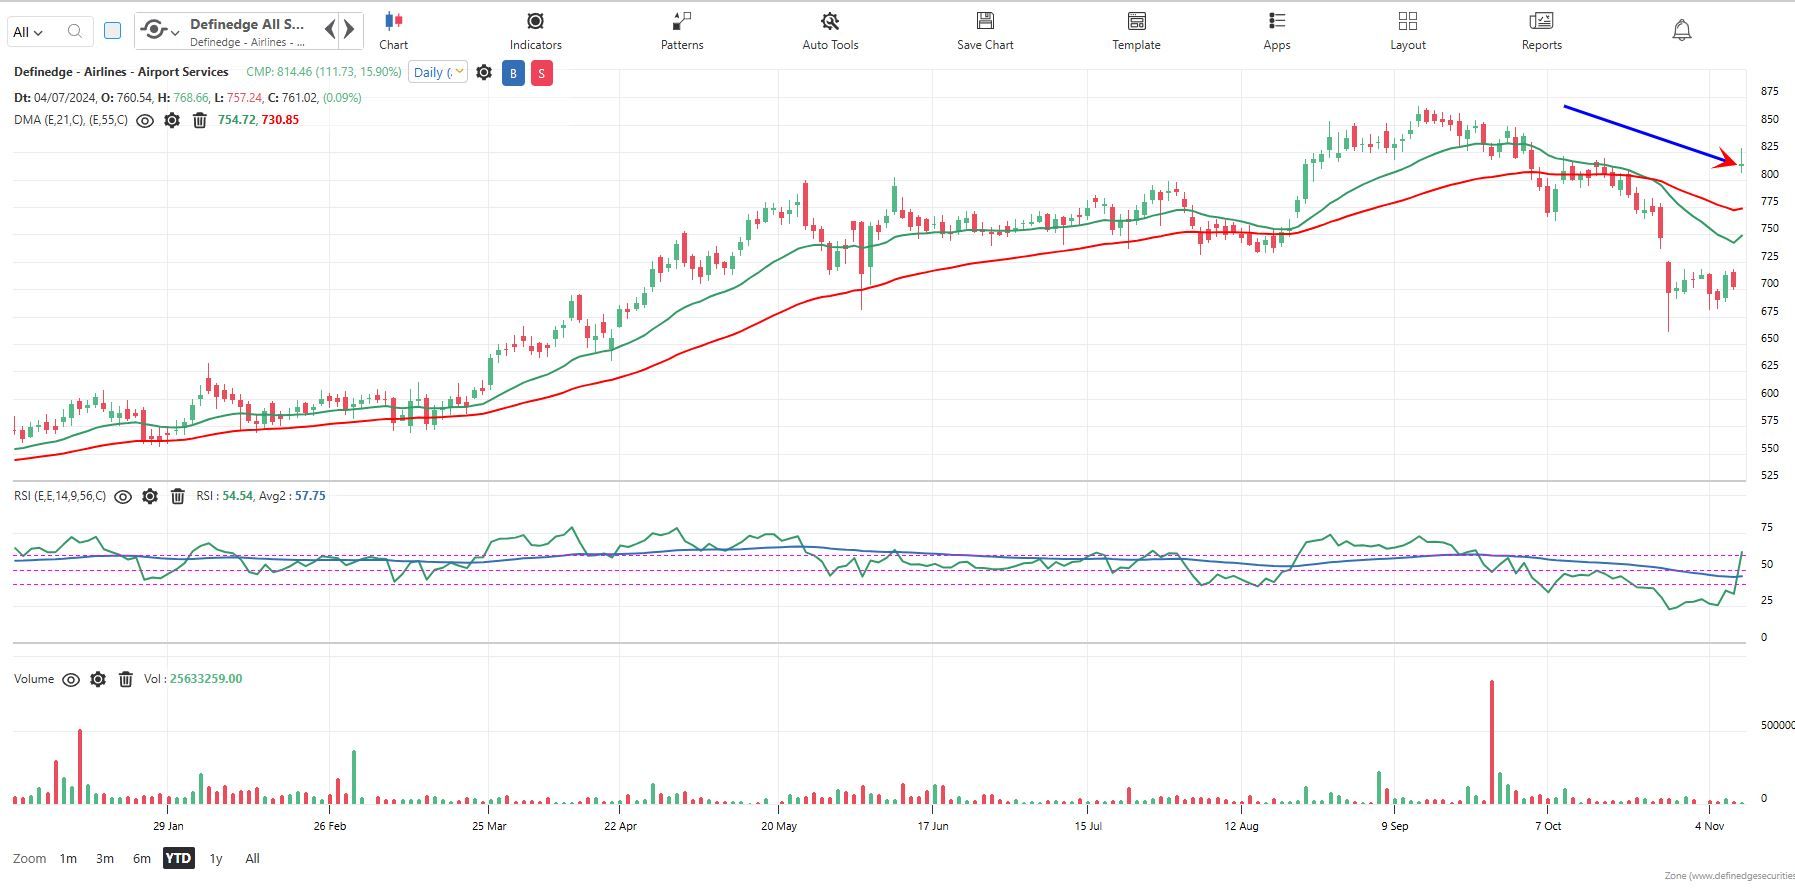The width and height of the screenshot is (1795, 888).
Task: Click the 29 Jan date axis label
Action: [168, 826]
